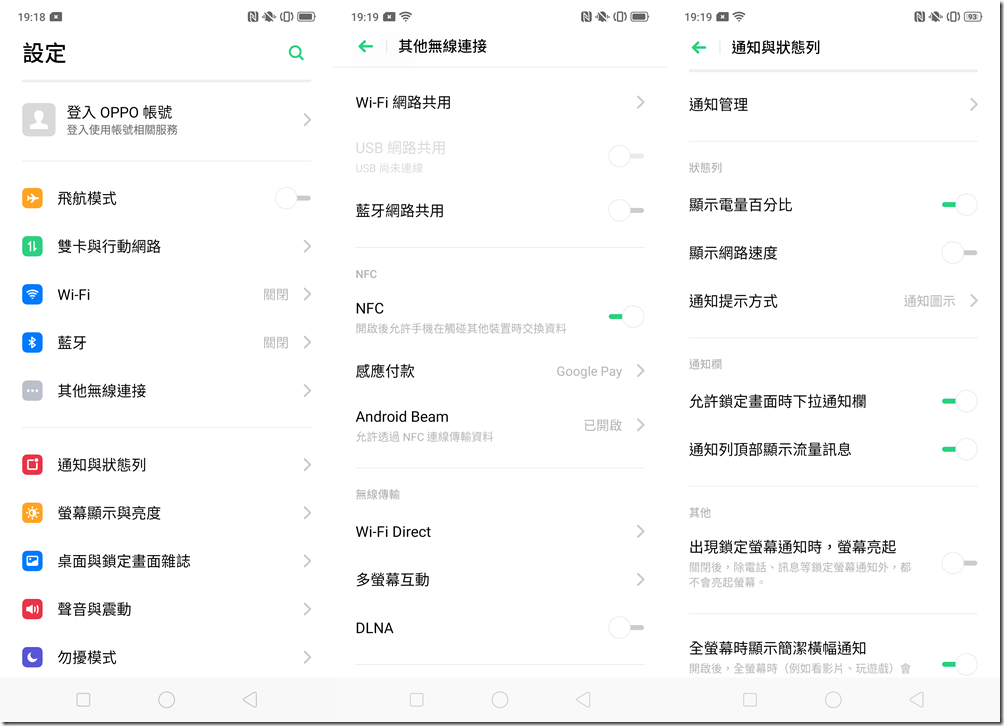
Task: Enable the DLNA switch
Action: click(x=626, y=627)
